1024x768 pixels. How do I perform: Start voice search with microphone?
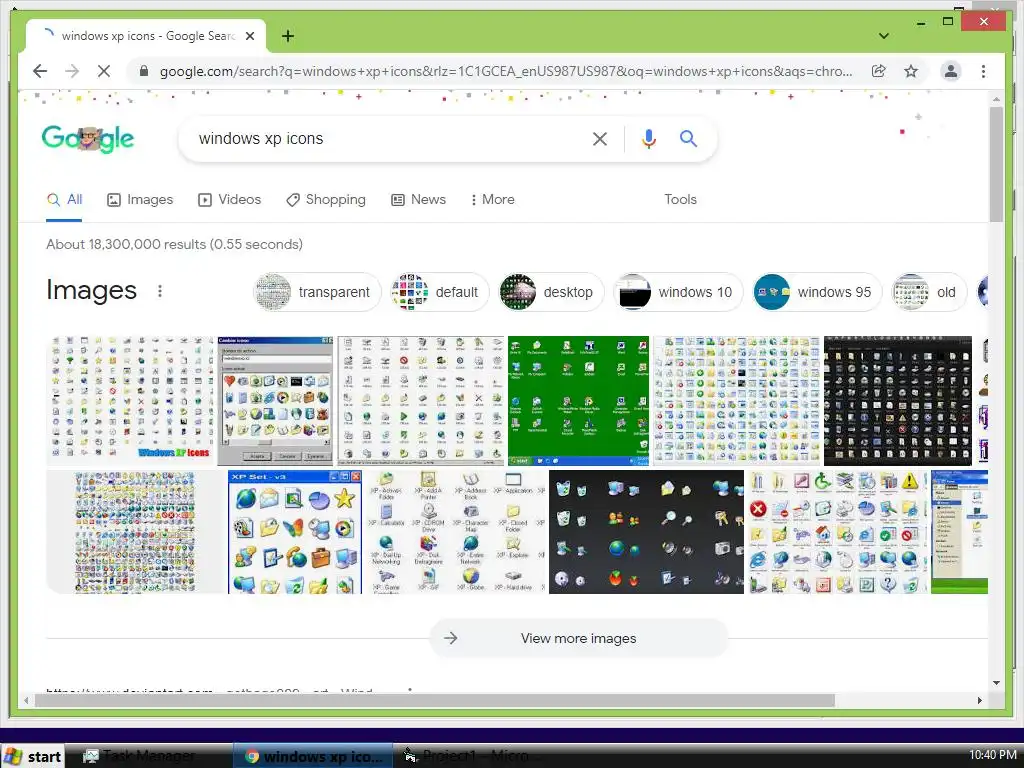coord(648,138)
